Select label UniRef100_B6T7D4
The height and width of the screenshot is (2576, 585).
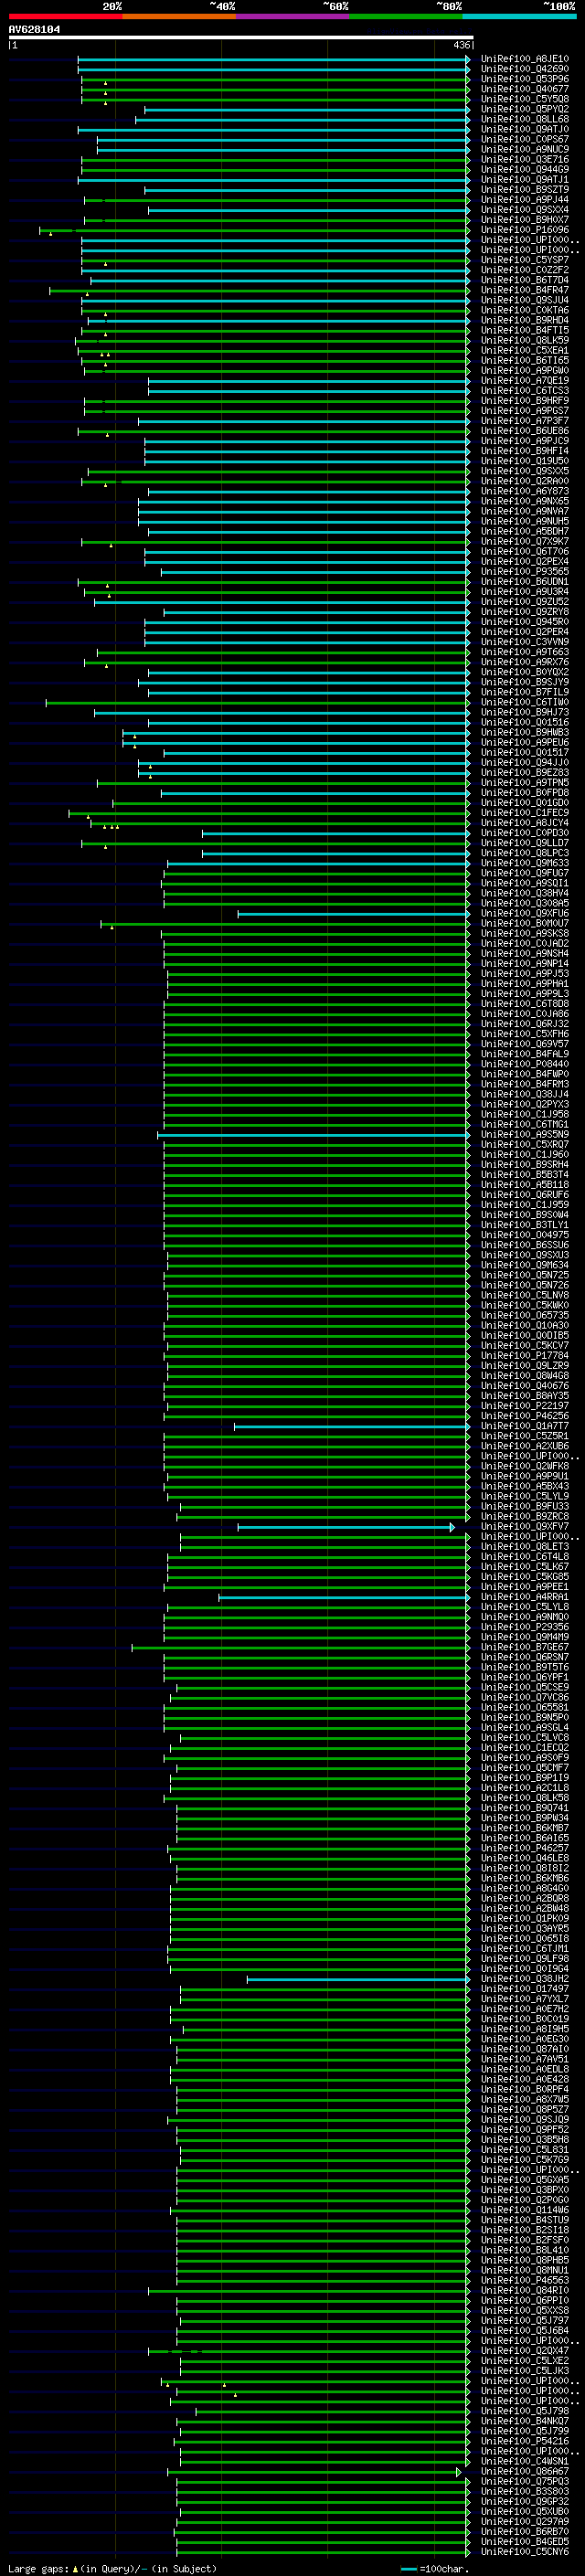tap(525, 280)
